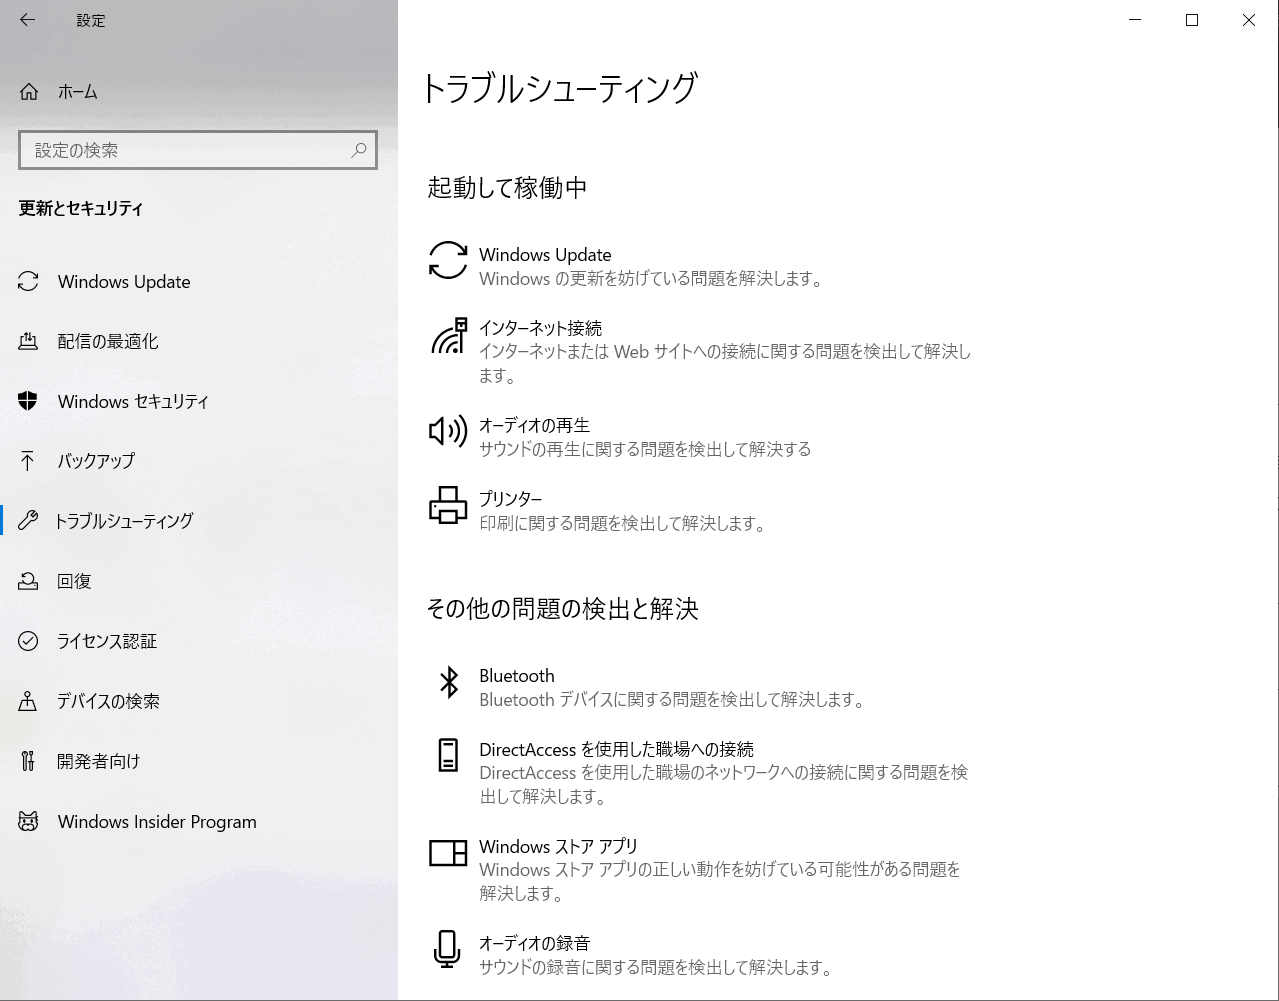The width and height of the screenshot is (1279, 1001).
Task: Click the ライセンス認証 checkmark icon
Action: [28, 641]
